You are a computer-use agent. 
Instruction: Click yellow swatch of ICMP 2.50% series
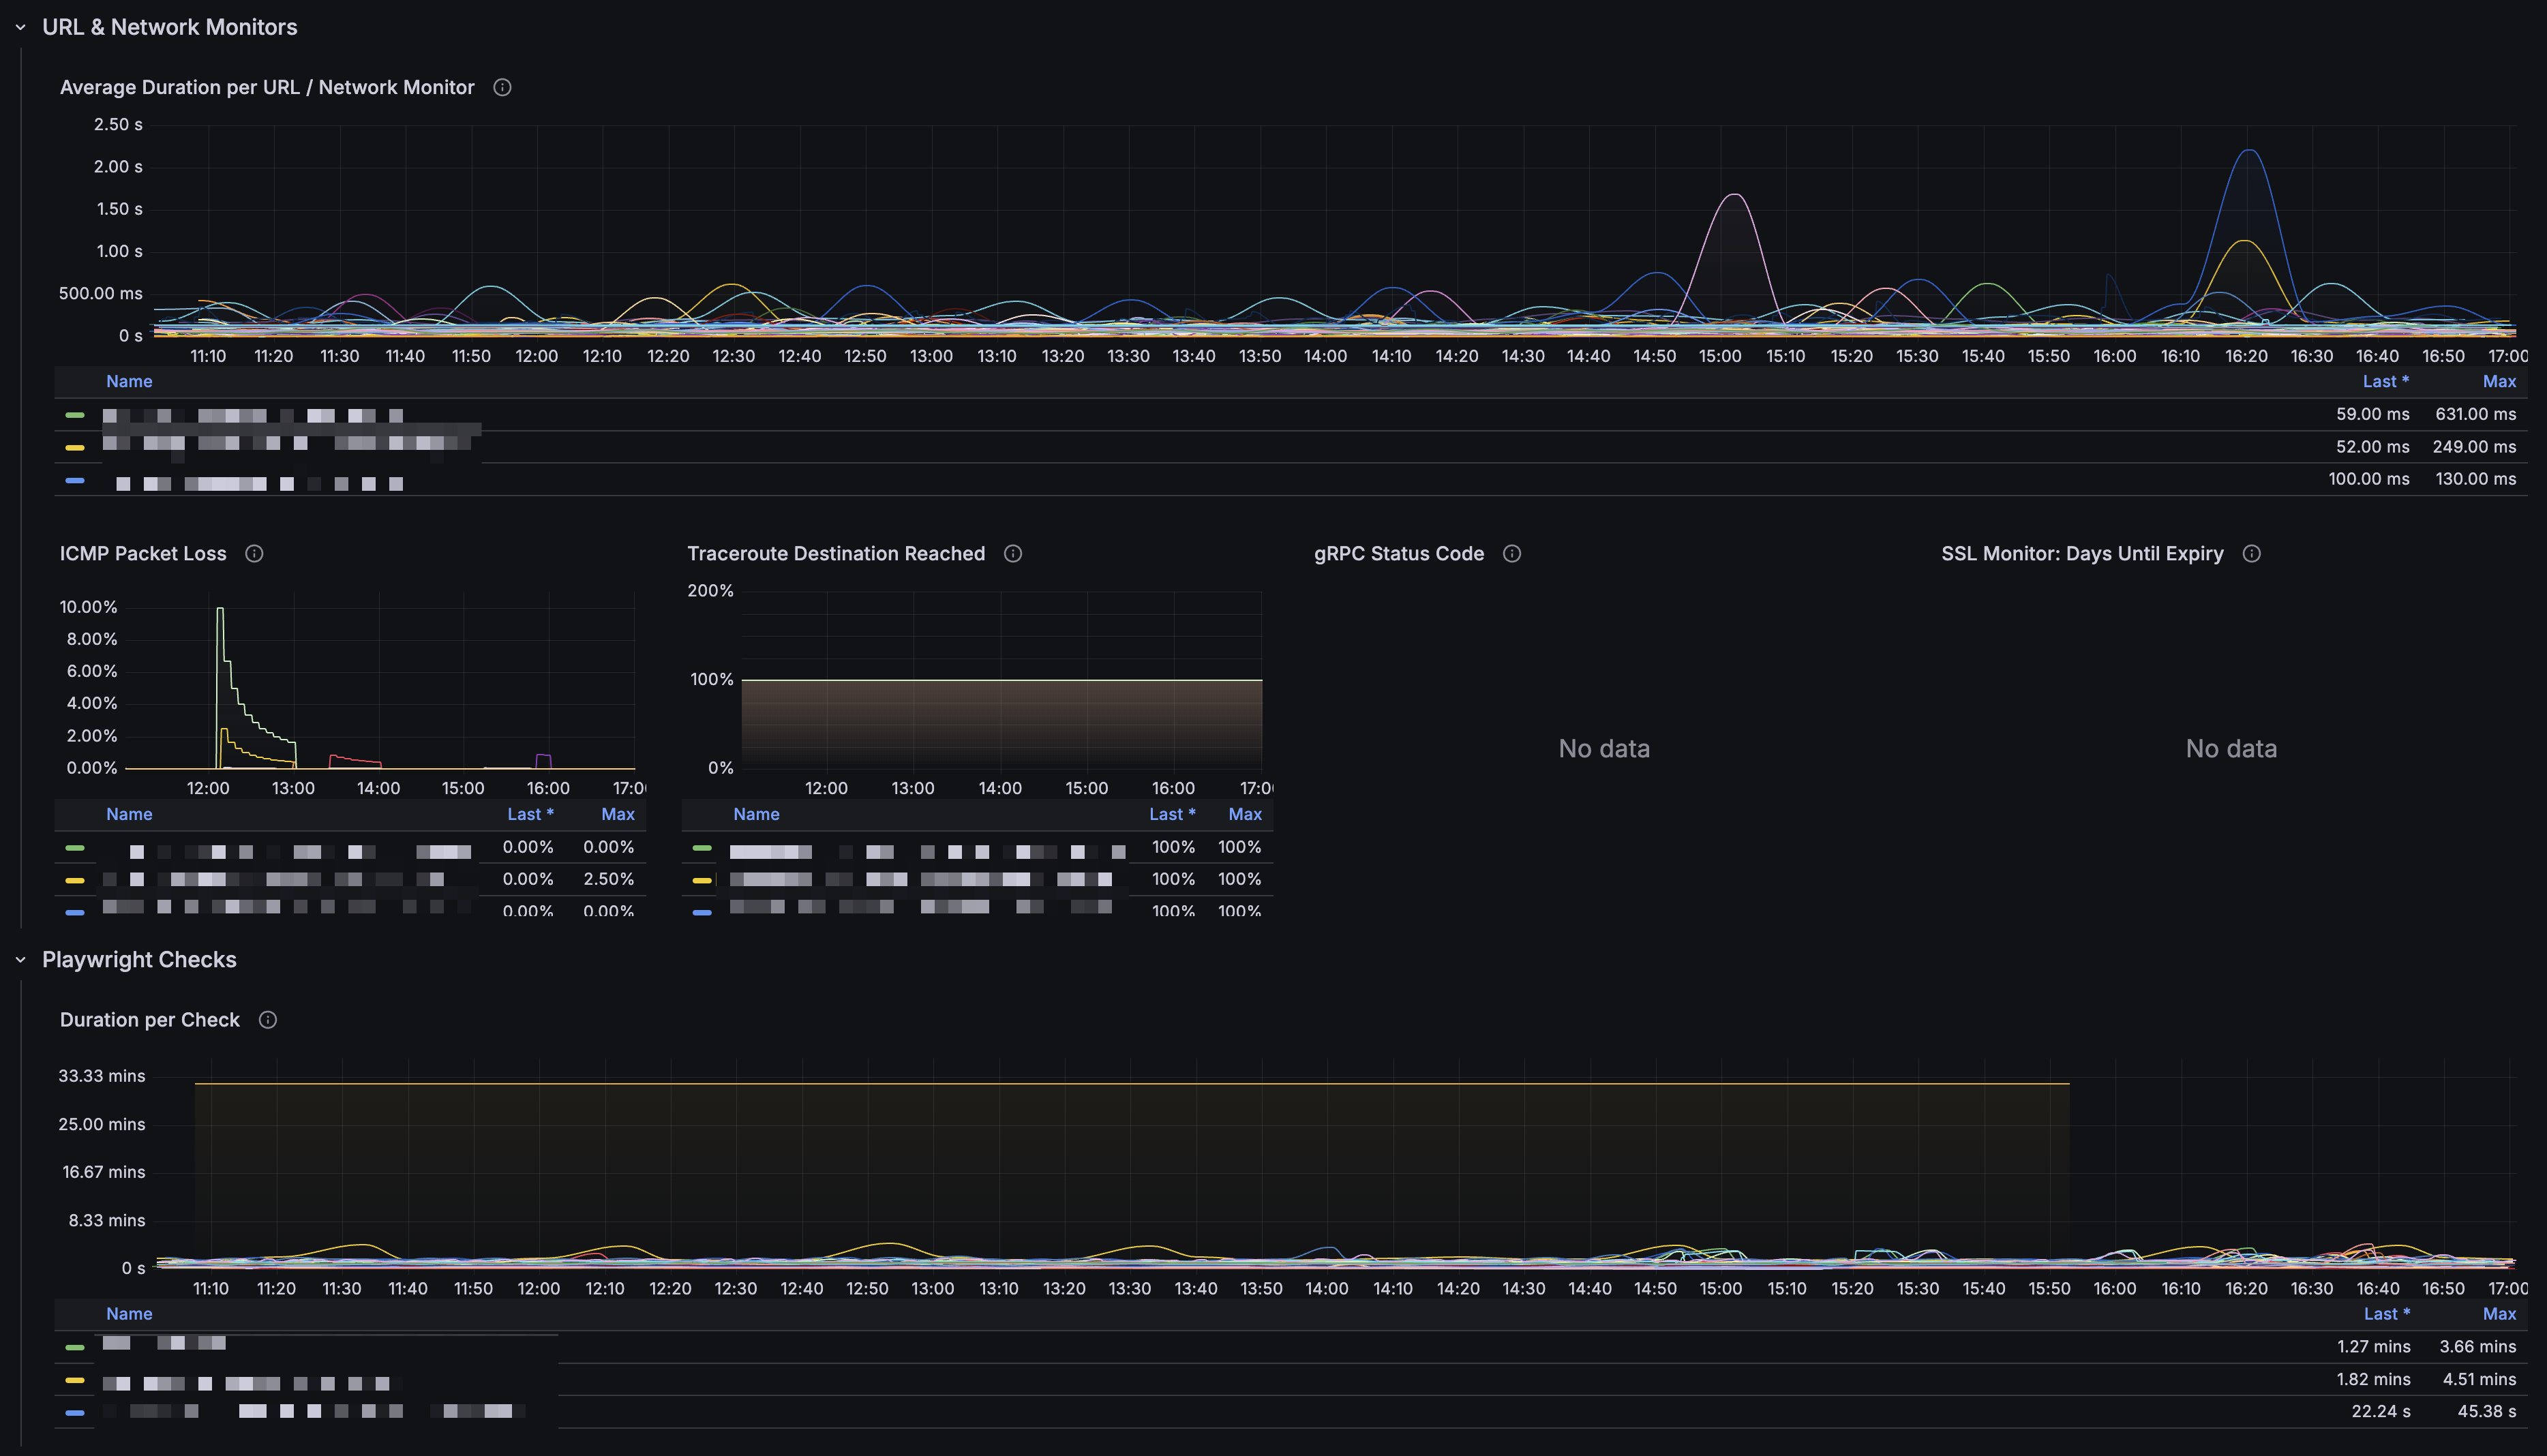75,881
